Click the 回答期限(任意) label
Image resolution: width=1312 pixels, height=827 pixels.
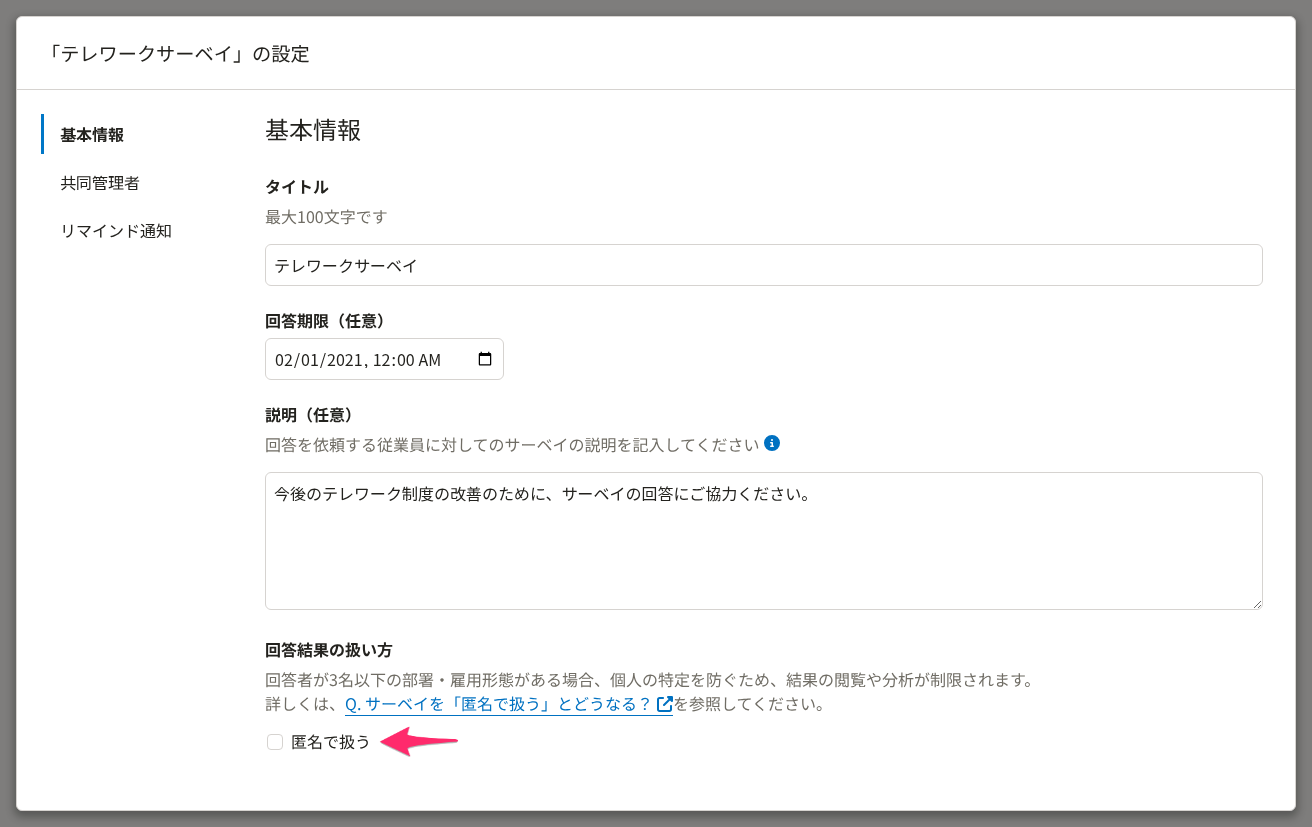[x=326, y=321]
